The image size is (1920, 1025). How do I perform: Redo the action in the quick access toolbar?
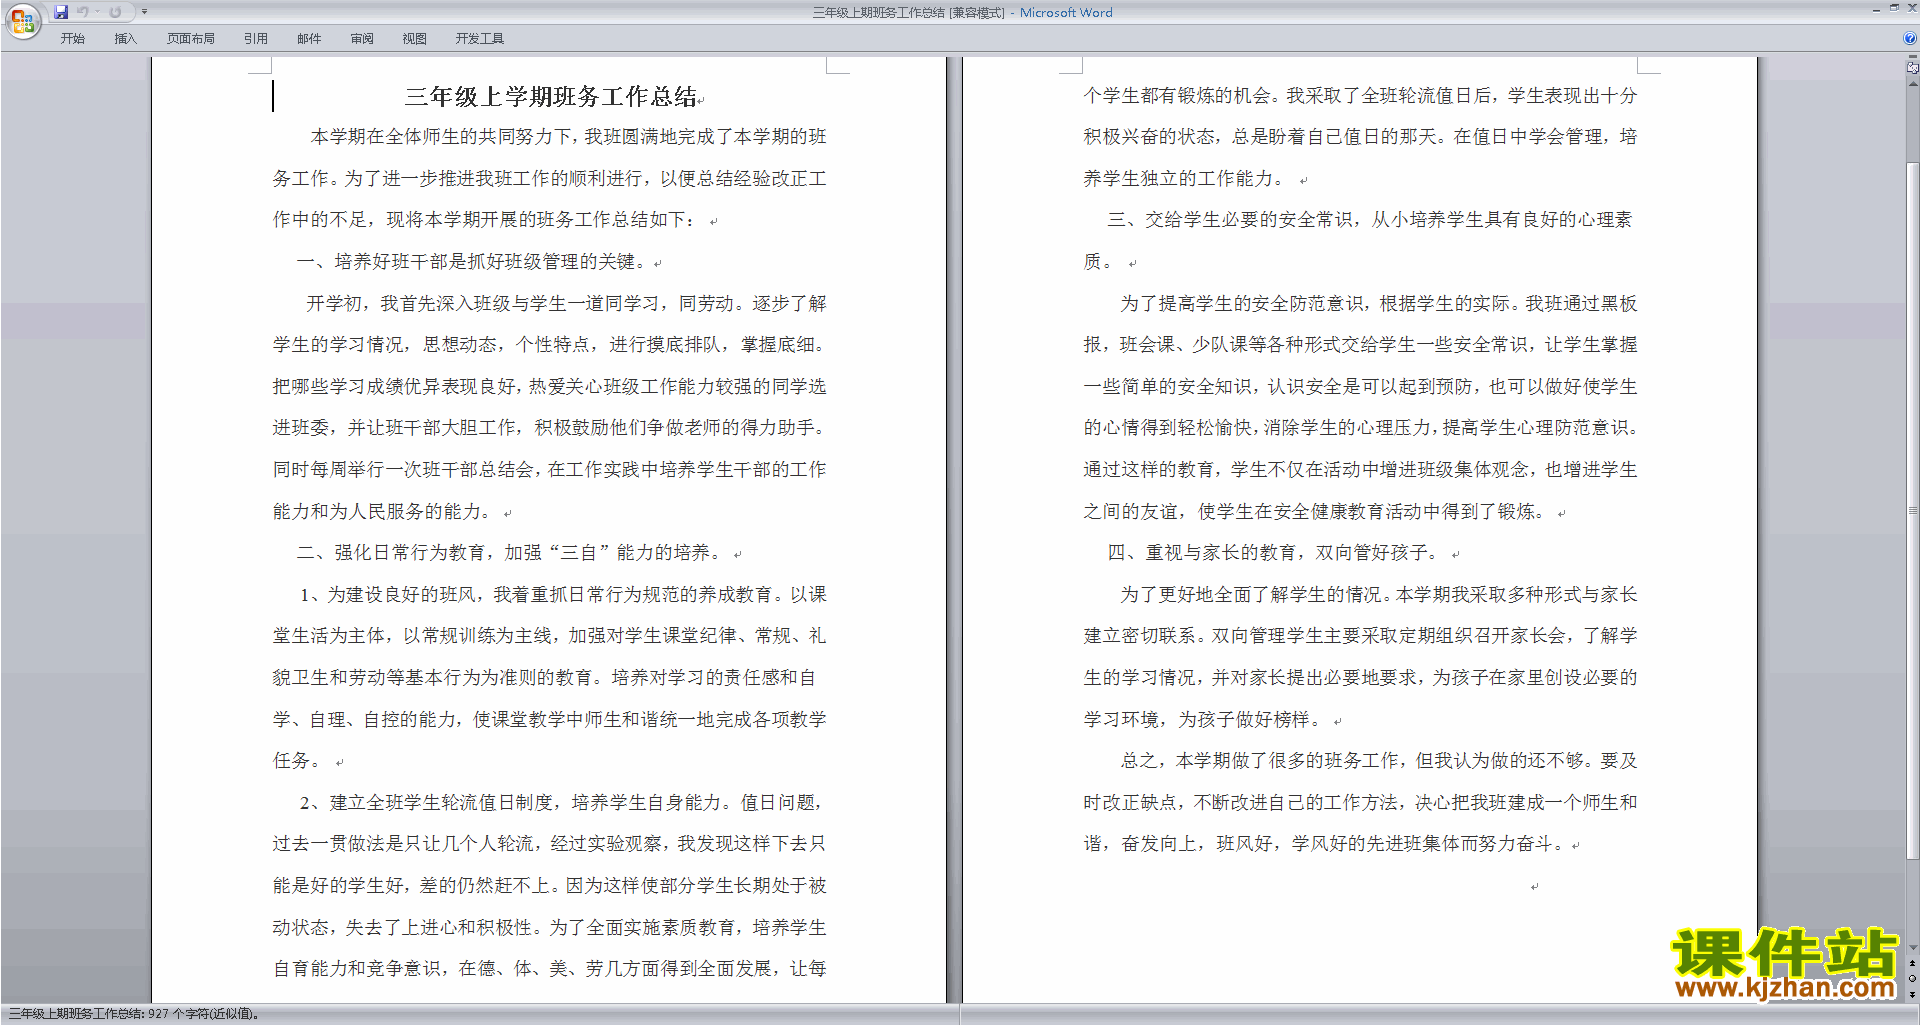click(x=115, y=12)
